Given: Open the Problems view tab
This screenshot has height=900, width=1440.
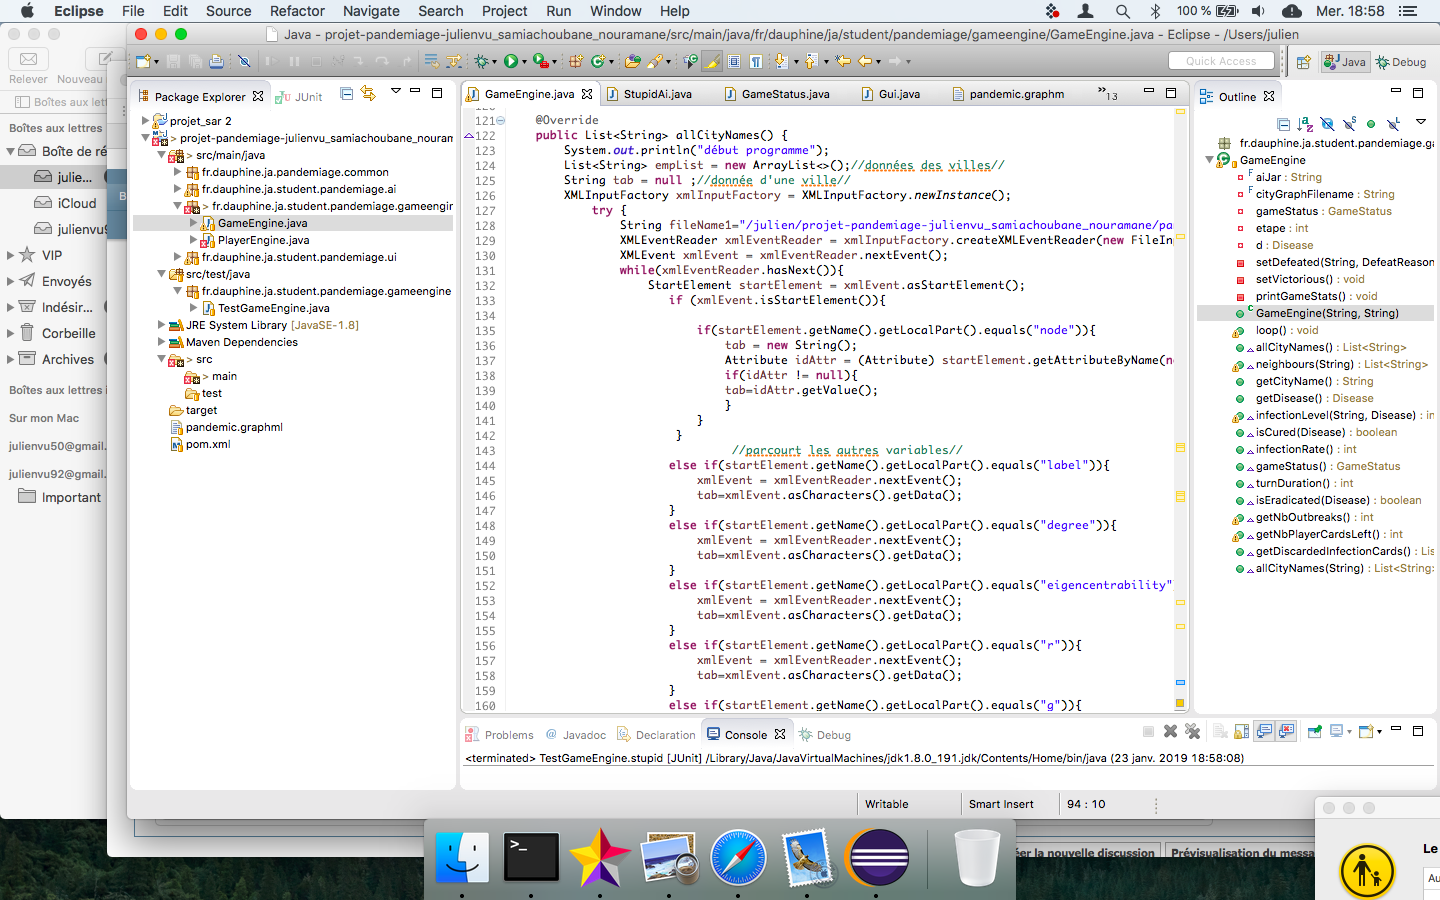Looking at the screenshot, I should (500, 735).
